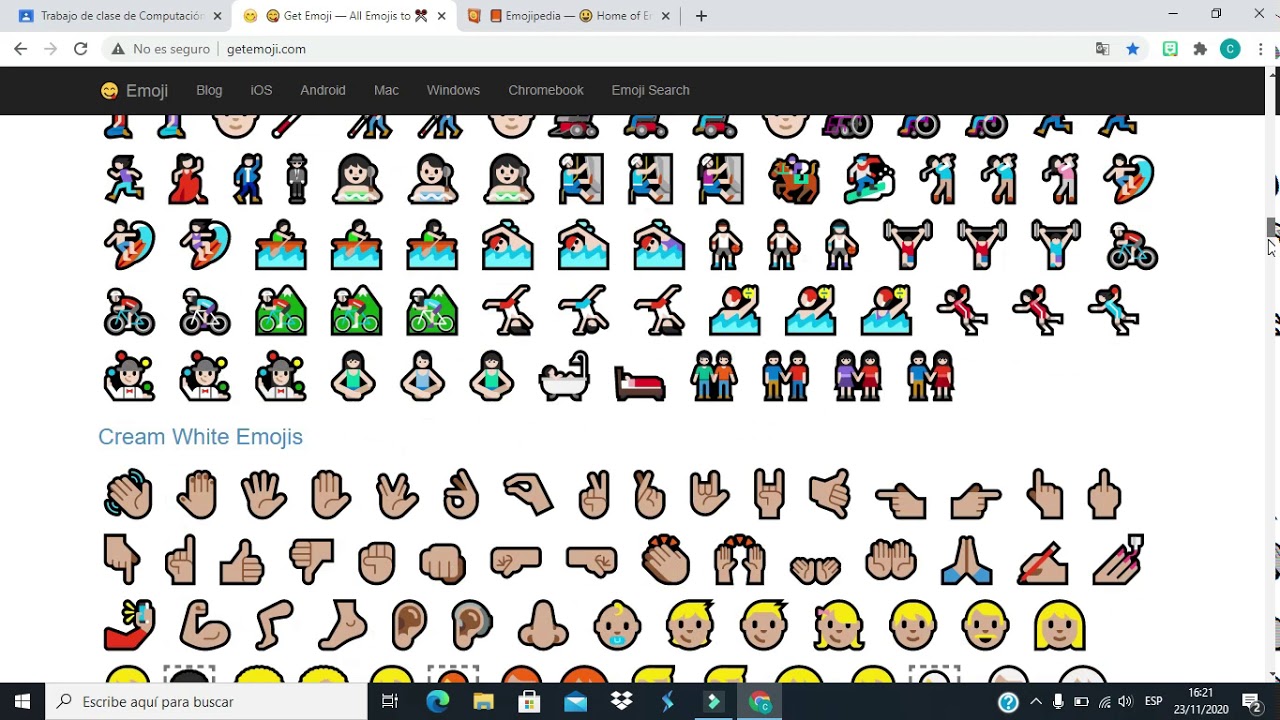Select the leg emoji
The image size is (1280, 720).
(x=273, y=626)
